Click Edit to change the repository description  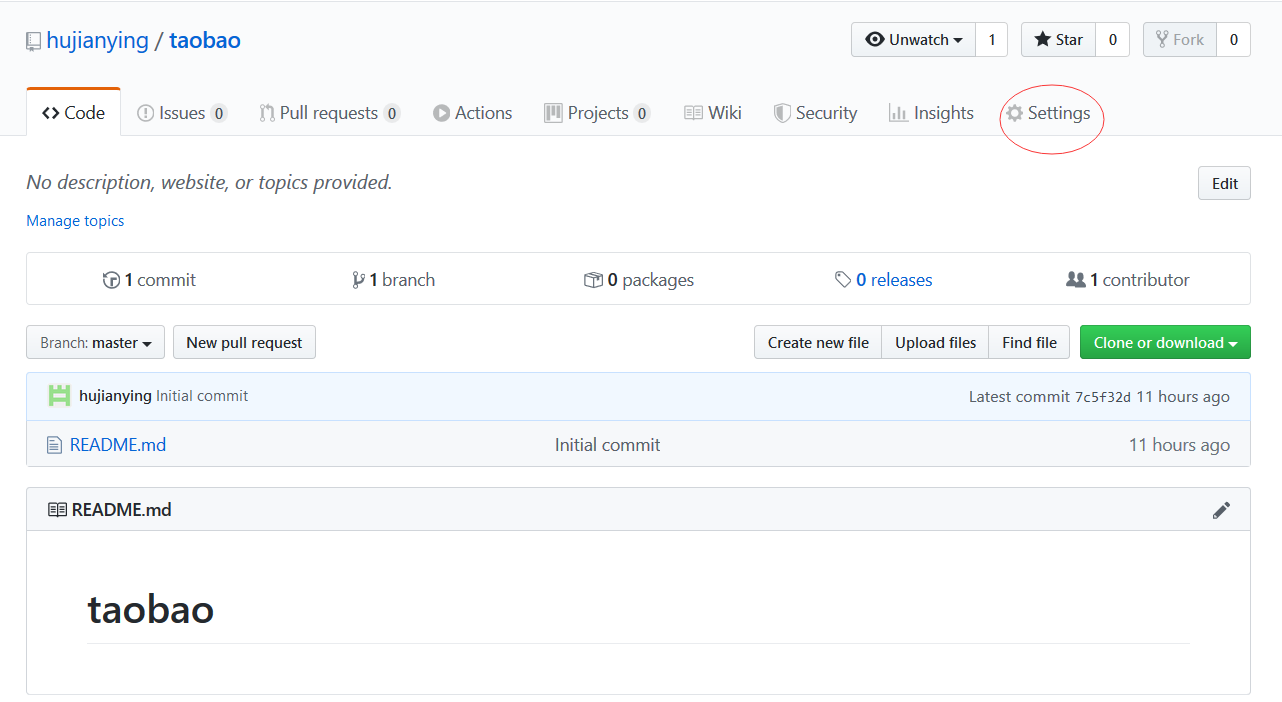(1224, 183)
